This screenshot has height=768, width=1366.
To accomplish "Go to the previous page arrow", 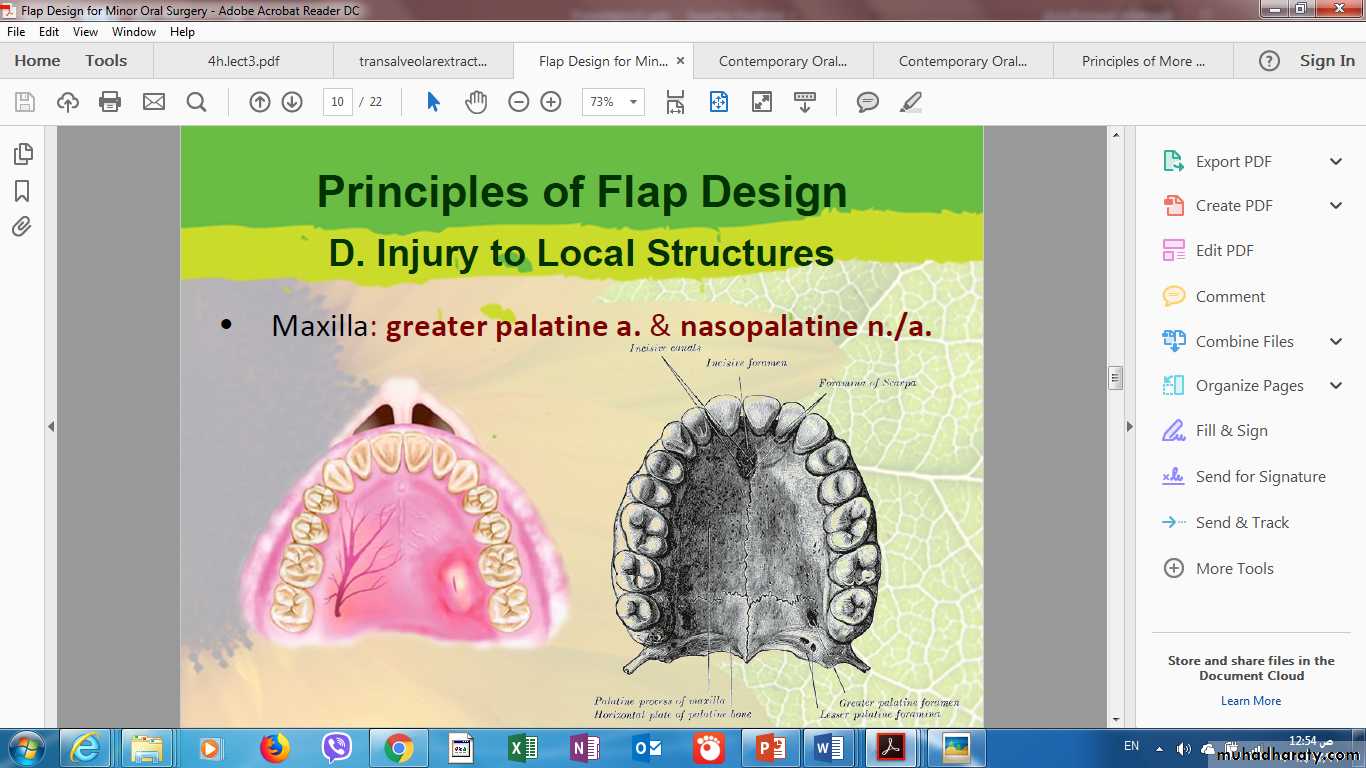I will [260, 102].
